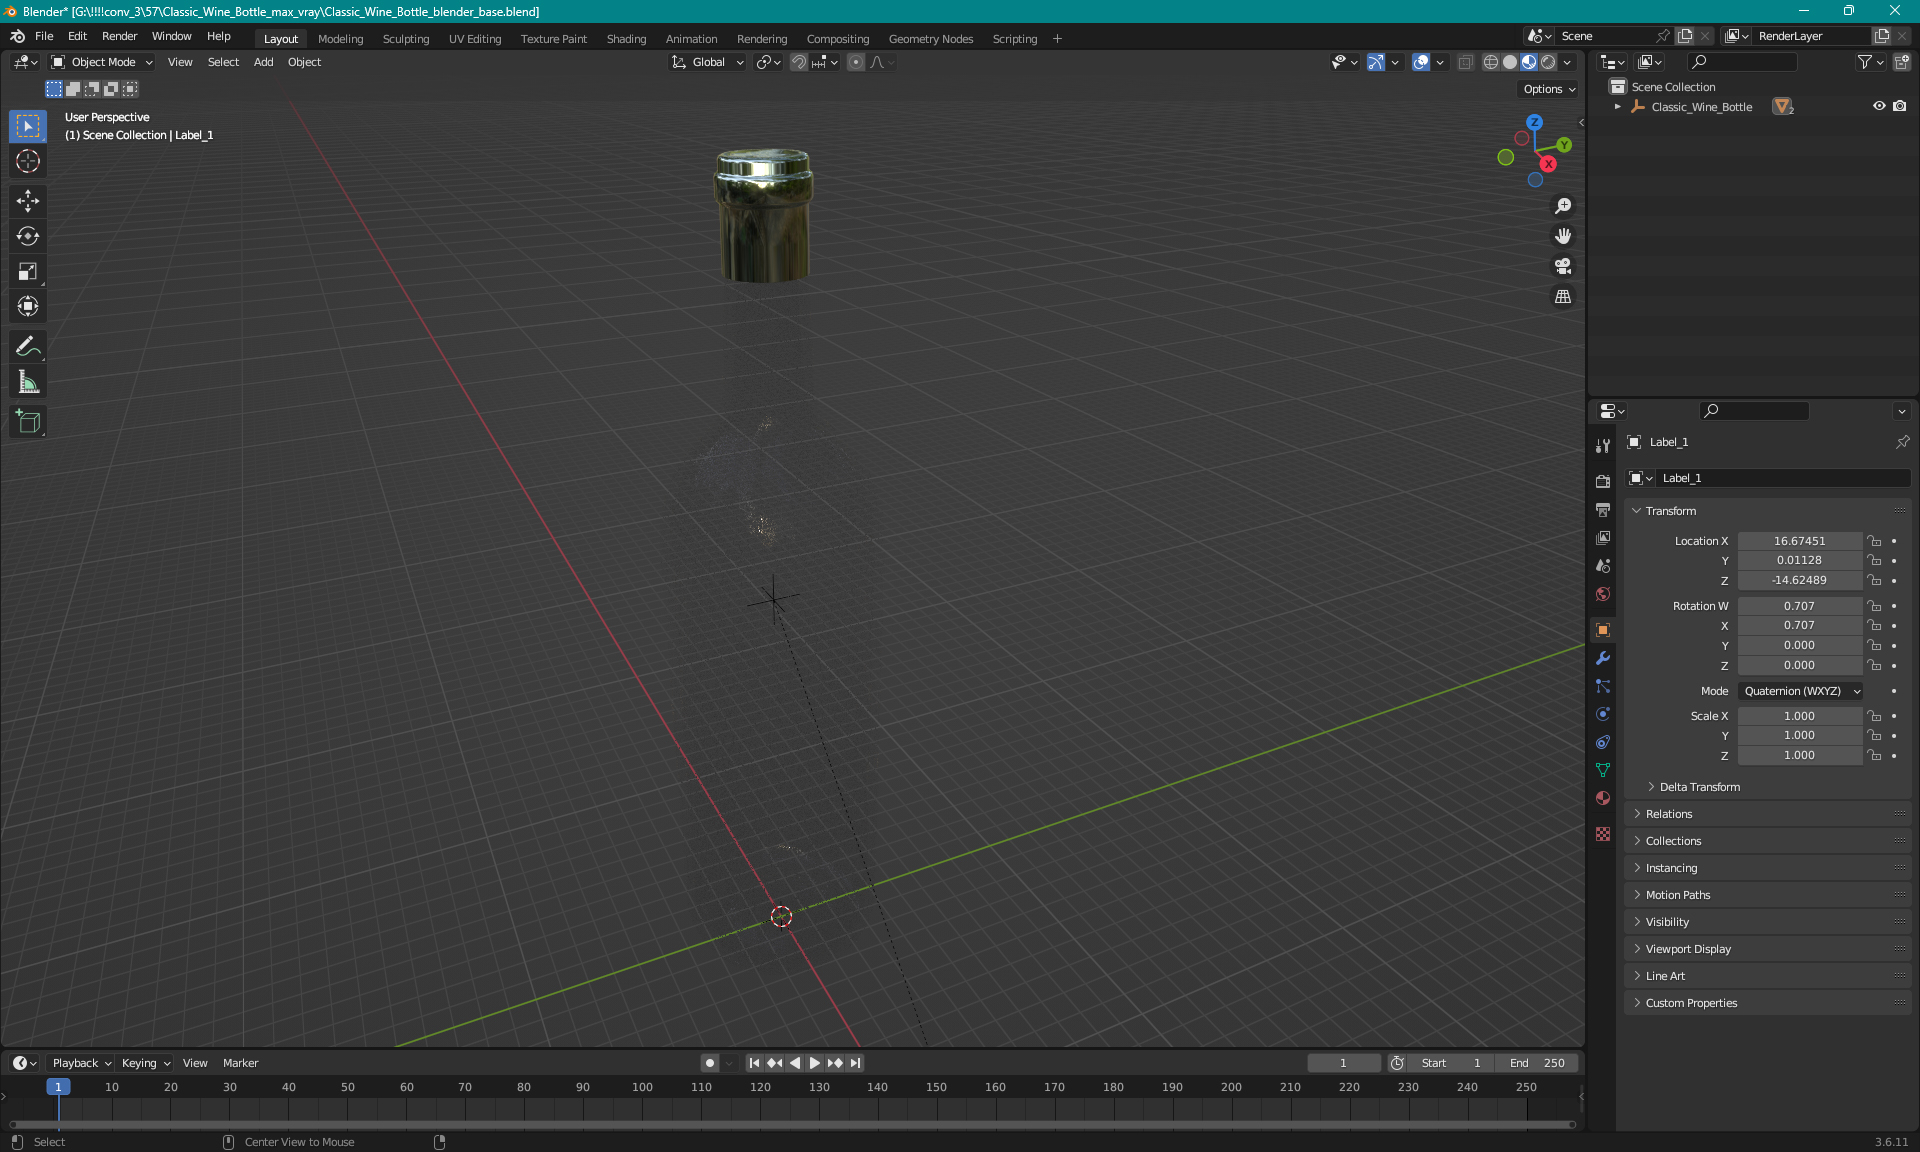Toggle X-ray display button
The height and width of the screenshot is (1152, 1920).
pos(1465,62)
